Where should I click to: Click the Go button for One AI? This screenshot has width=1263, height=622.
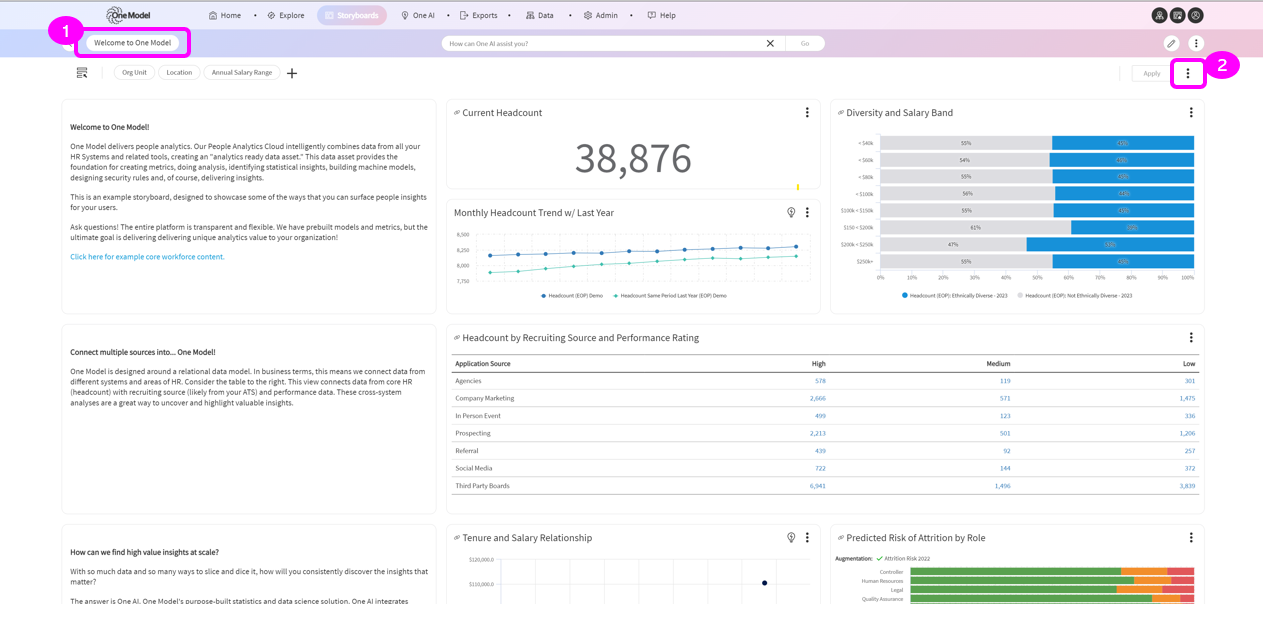tap(805, 43)
